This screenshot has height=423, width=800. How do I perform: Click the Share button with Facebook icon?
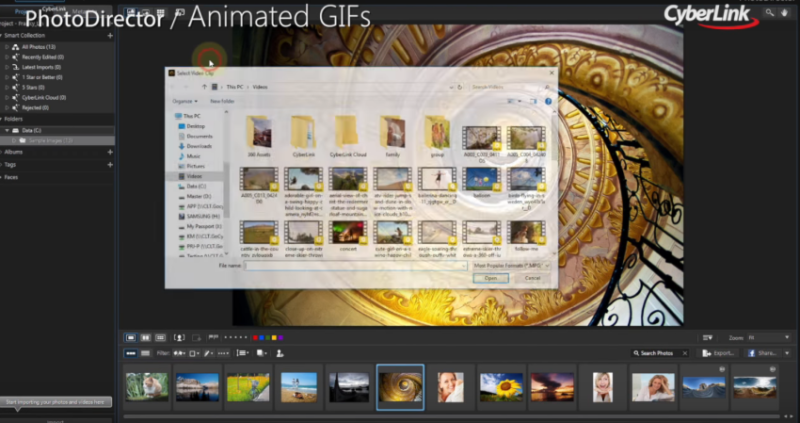[x=763, y=353]
